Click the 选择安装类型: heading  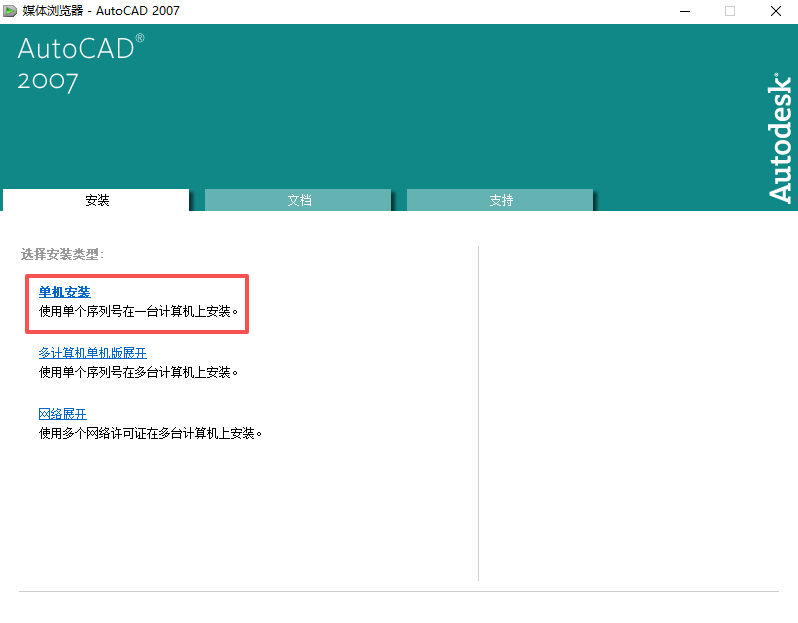62,254
